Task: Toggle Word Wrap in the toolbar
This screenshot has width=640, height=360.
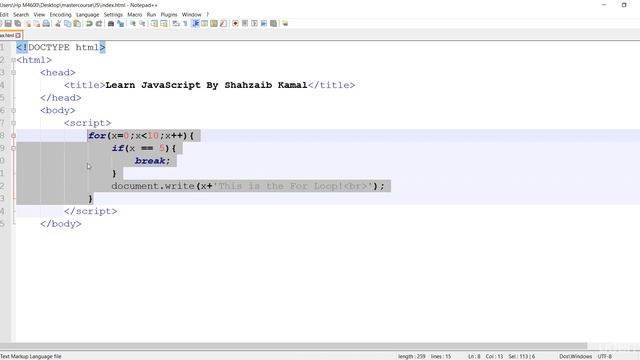Action: coord(176,24)
